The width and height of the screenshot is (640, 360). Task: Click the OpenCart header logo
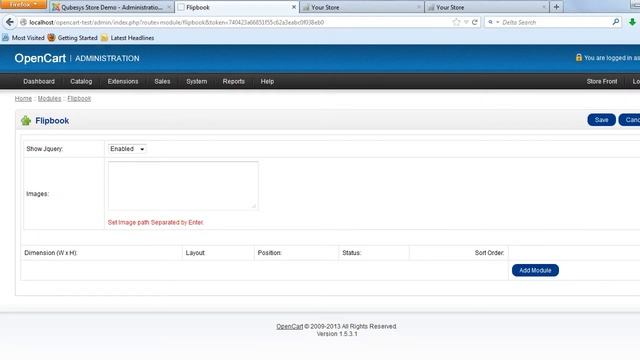tap(40, 58)
